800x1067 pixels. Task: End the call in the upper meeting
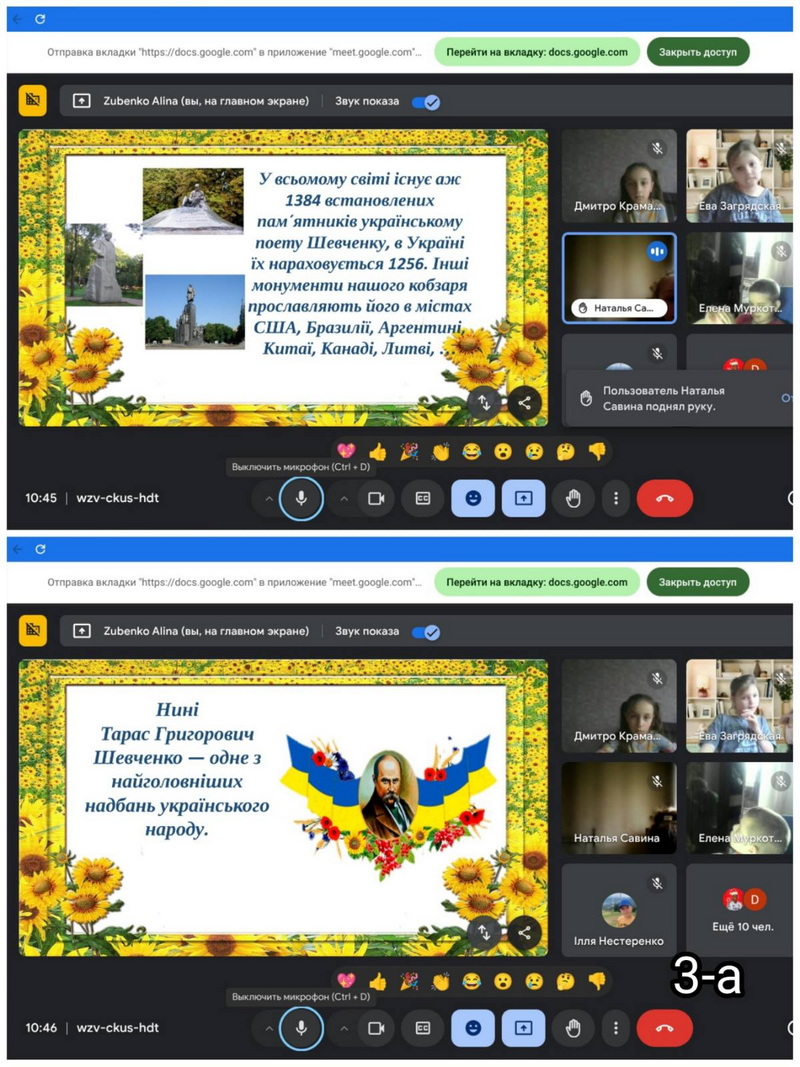pyautogui.click(x=664, y=498)
